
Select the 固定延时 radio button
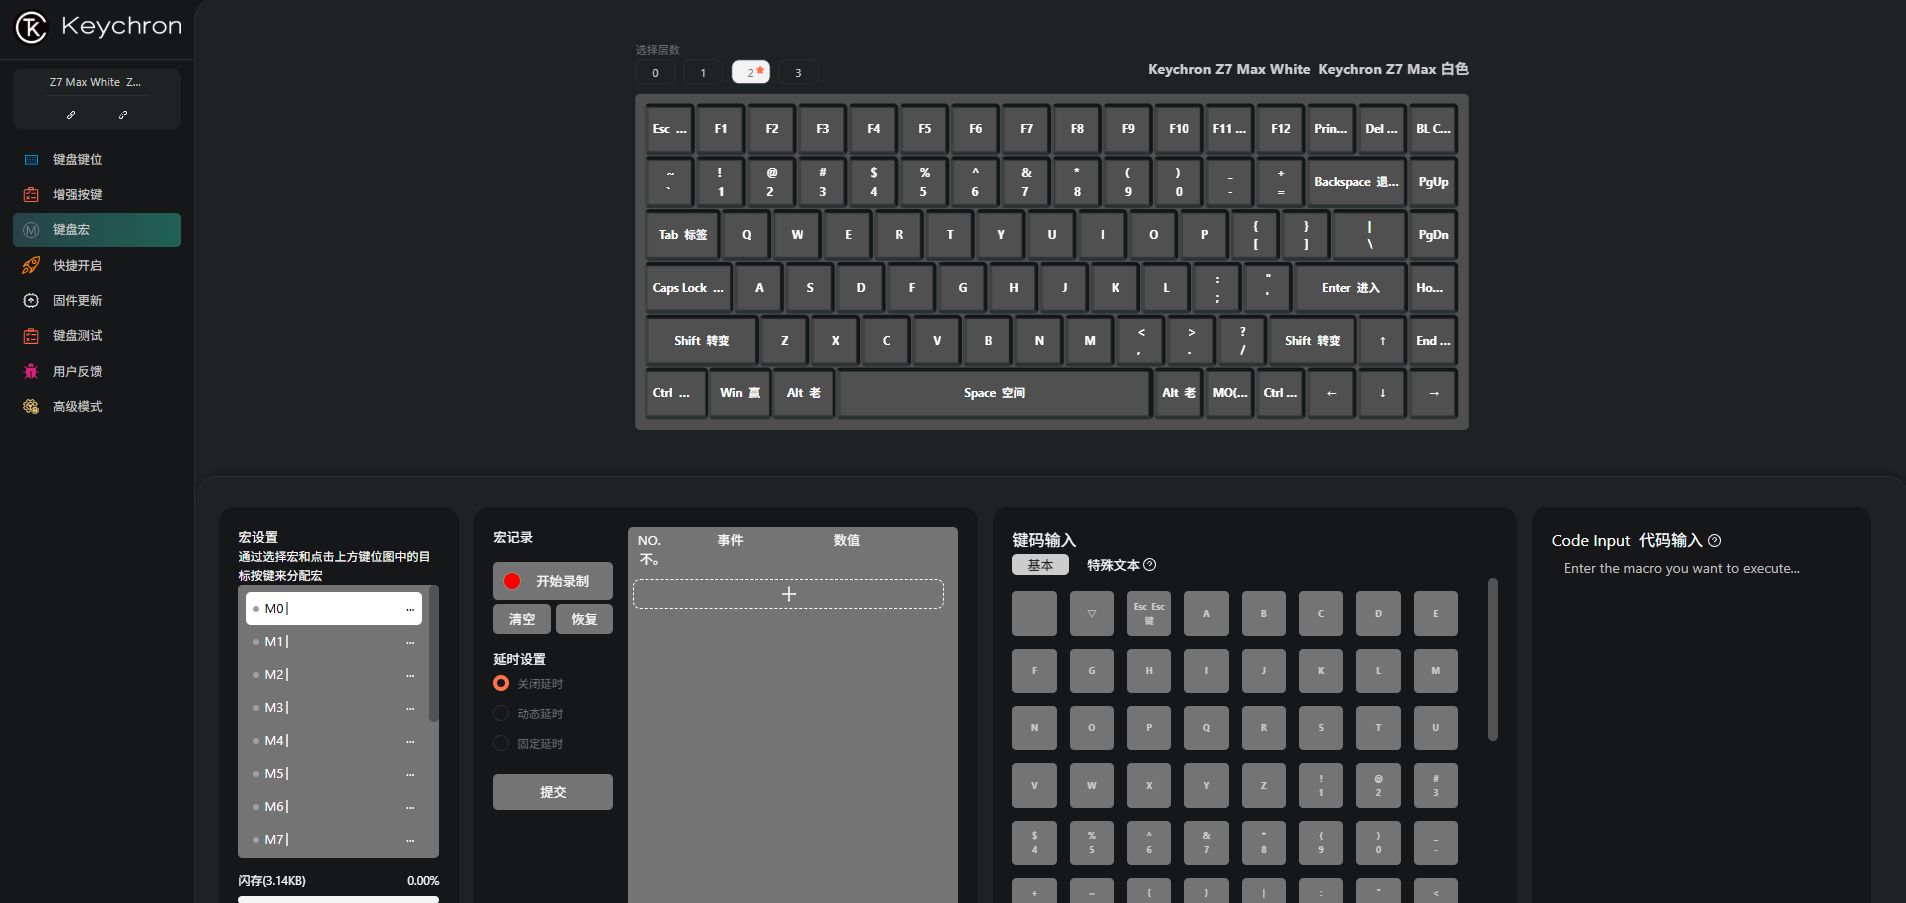(501, 744)
